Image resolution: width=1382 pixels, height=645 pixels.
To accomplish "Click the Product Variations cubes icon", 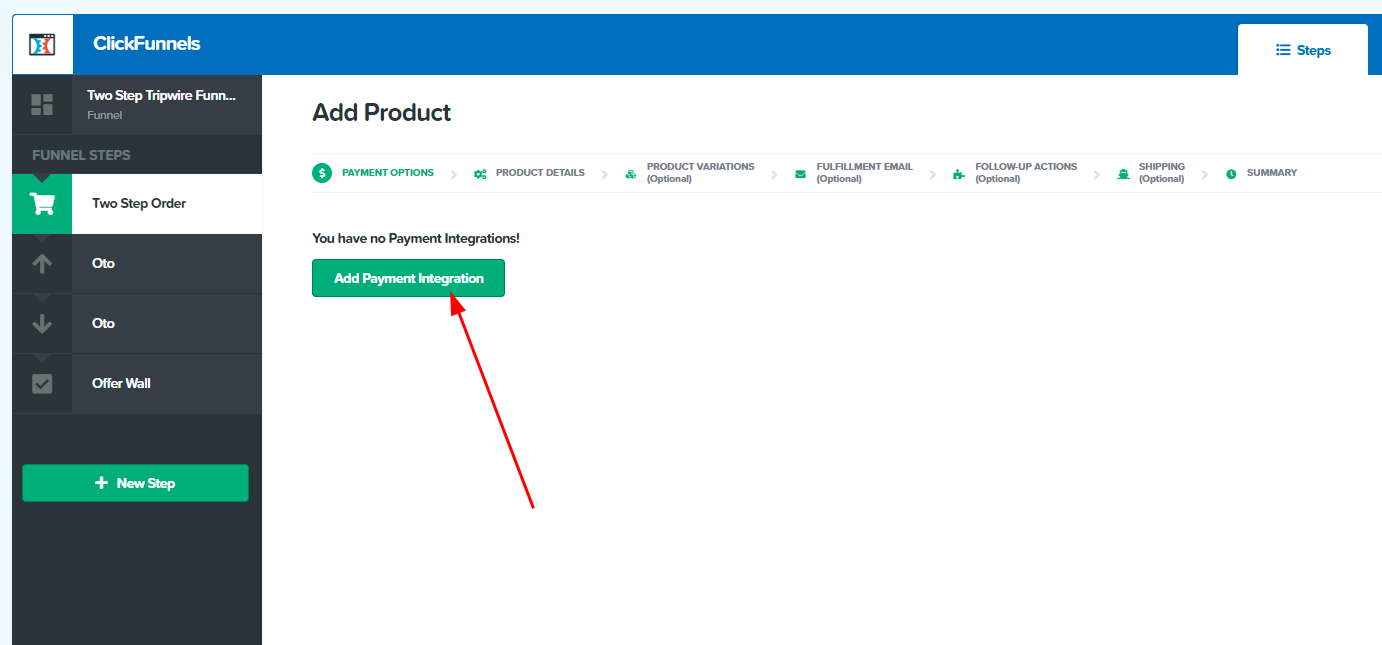I will click(x=631, y=174).
